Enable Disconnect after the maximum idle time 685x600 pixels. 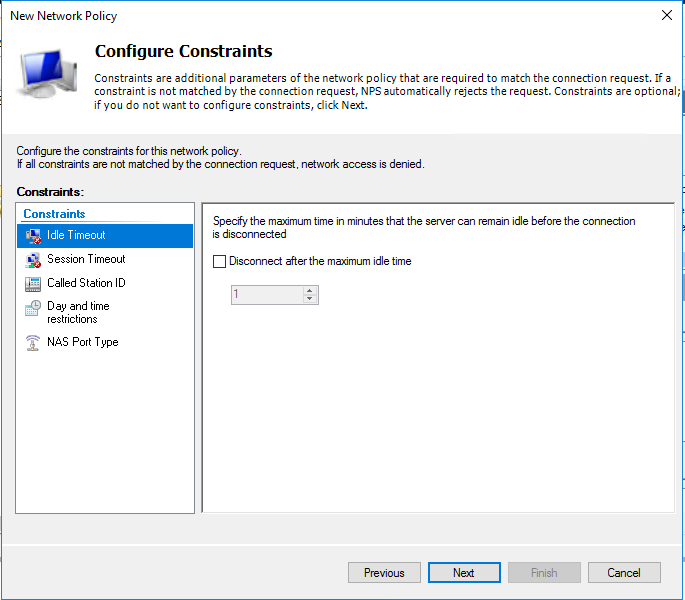(219, 262)
